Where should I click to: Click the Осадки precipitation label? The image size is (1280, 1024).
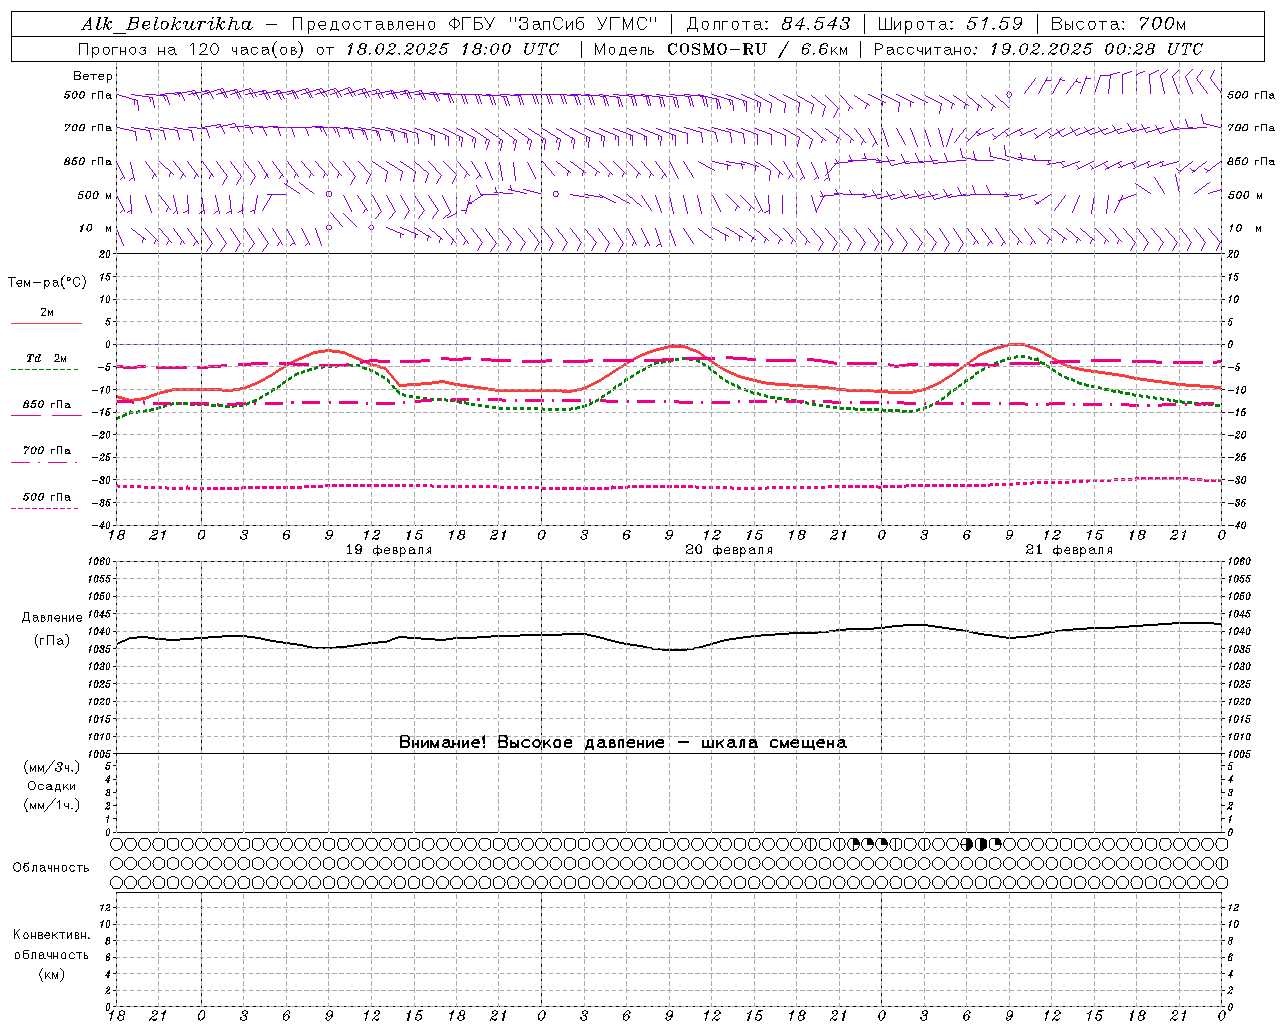[x=51, y=786]
